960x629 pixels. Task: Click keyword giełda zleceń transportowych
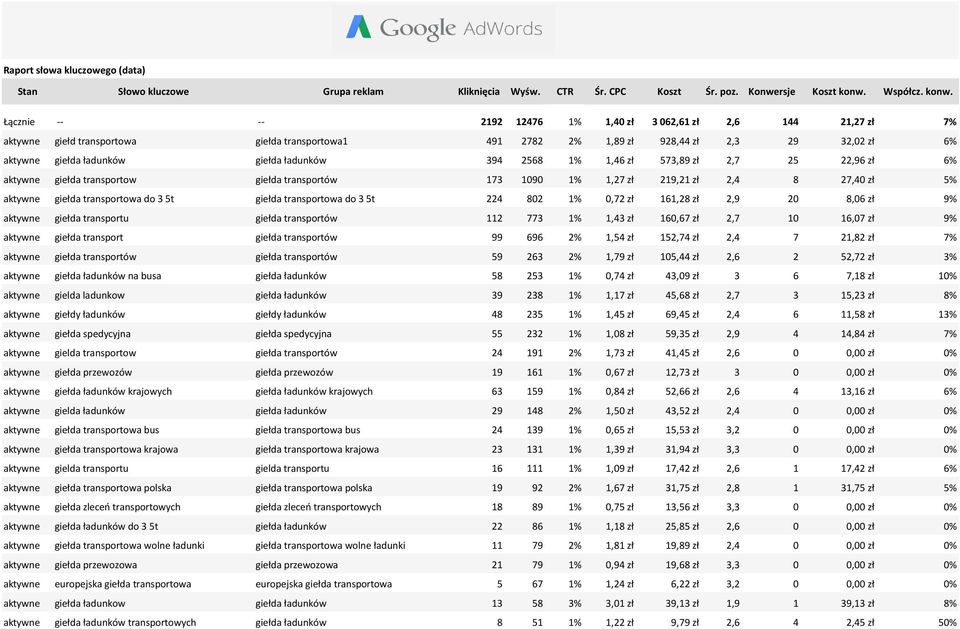(118, 507)
